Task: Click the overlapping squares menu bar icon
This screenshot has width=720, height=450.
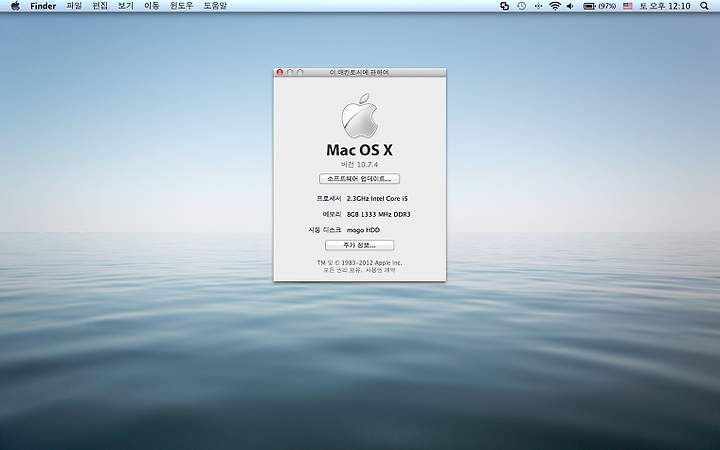Action: click(x=505, y=6)
